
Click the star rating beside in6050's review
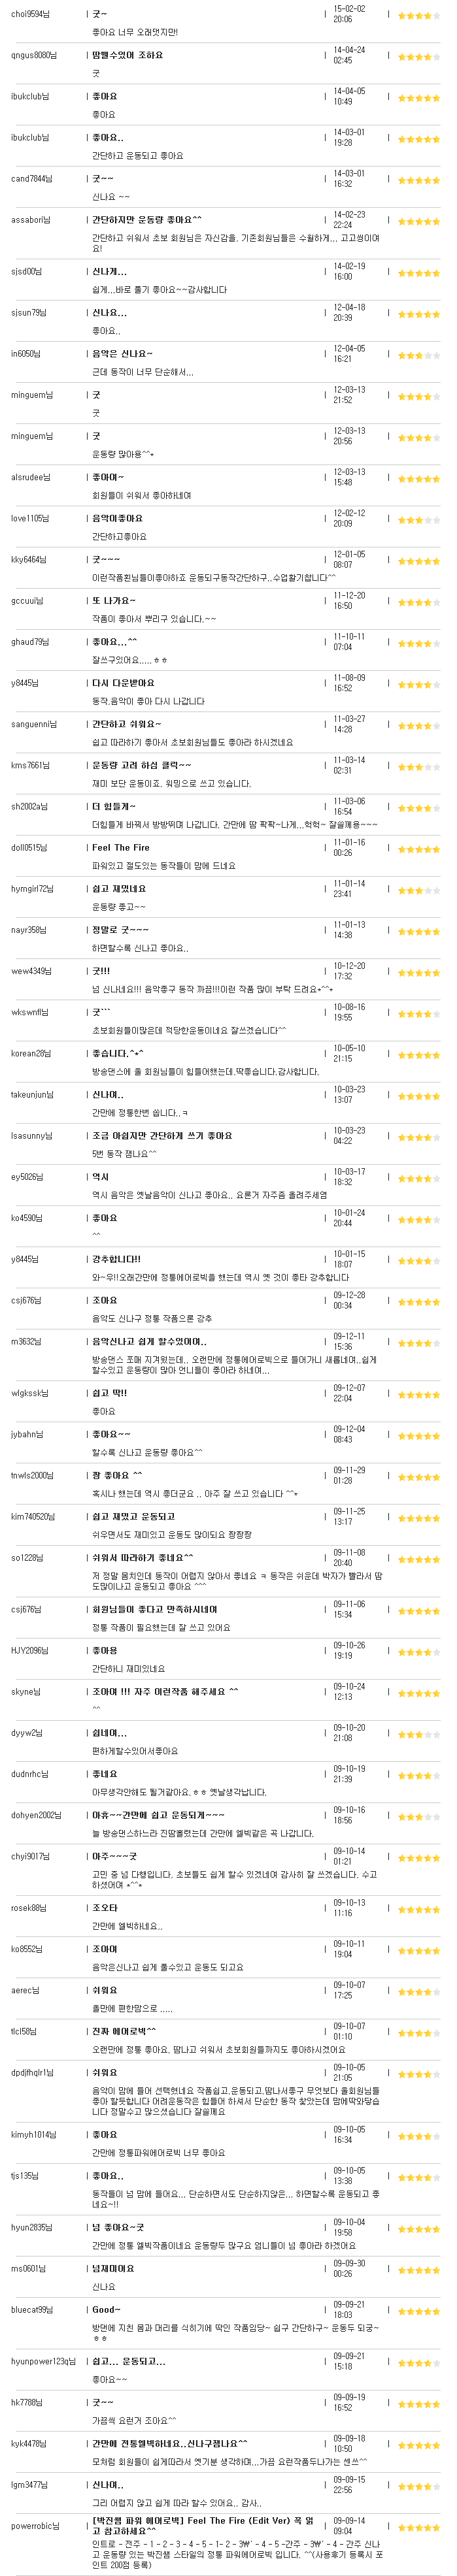pyautogui.click(x=419, y=356)
